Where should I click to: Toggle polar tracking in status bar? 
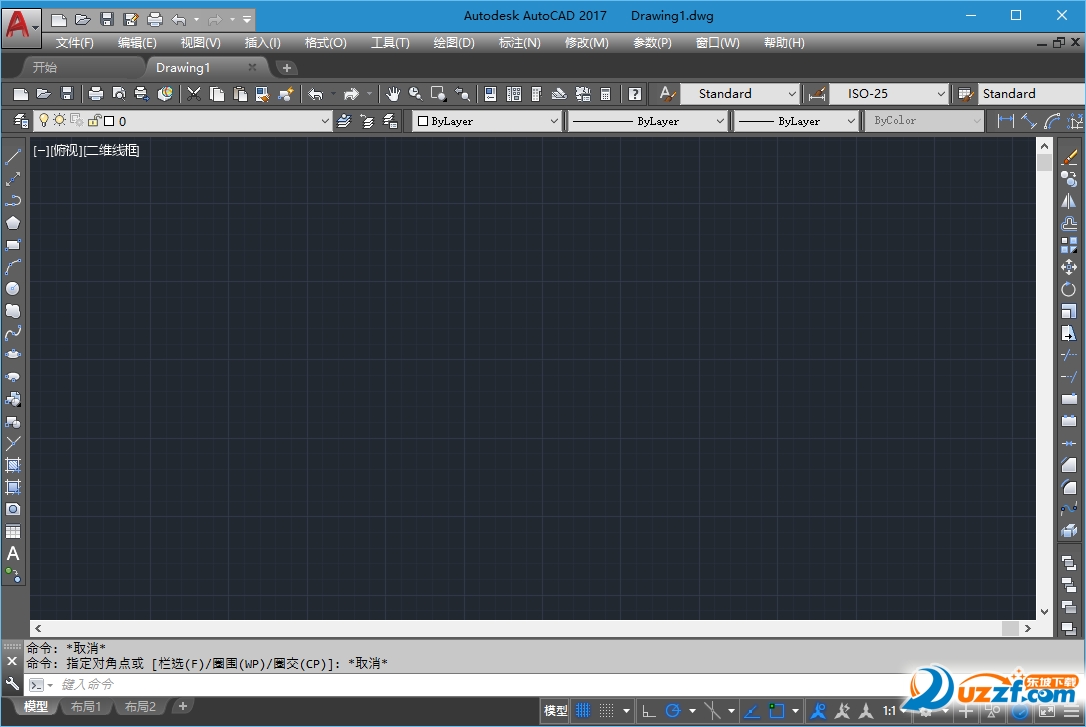[673, 710]
